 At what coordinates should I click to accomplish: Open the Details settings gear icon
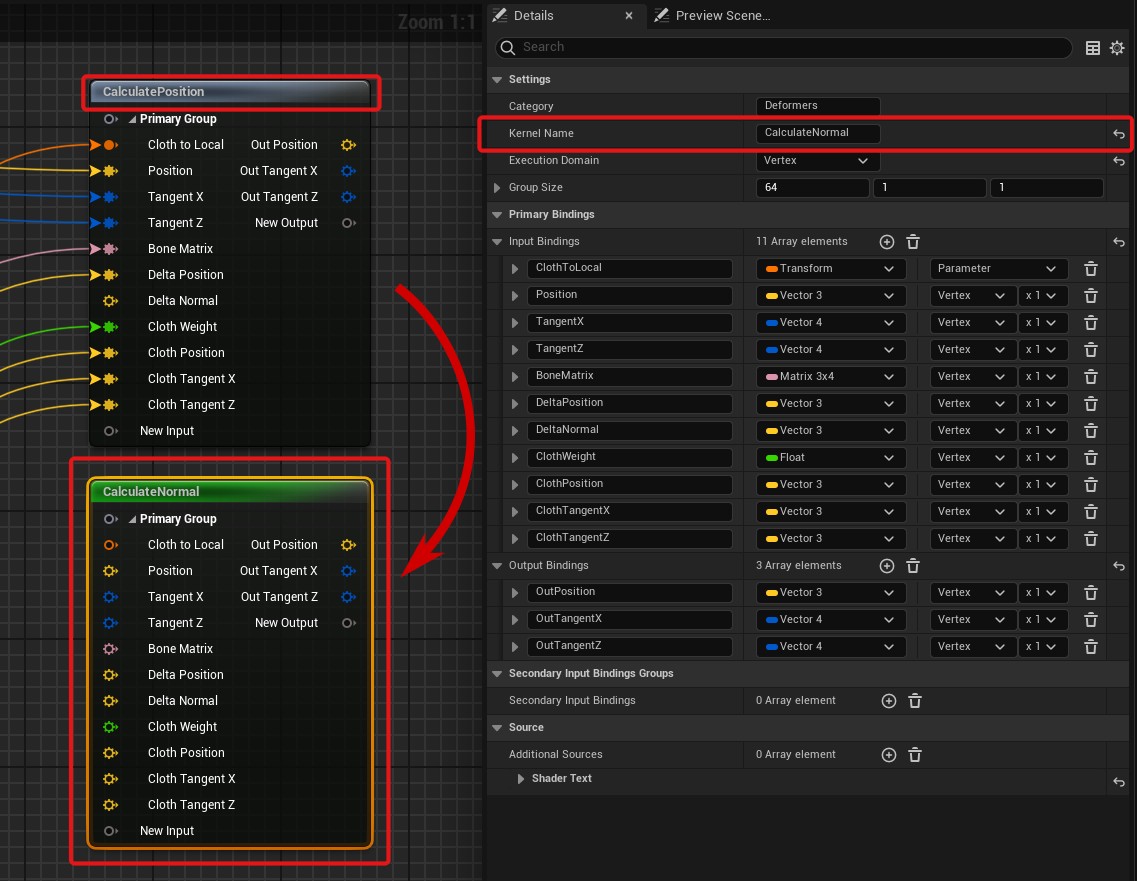coord(1117,48)
